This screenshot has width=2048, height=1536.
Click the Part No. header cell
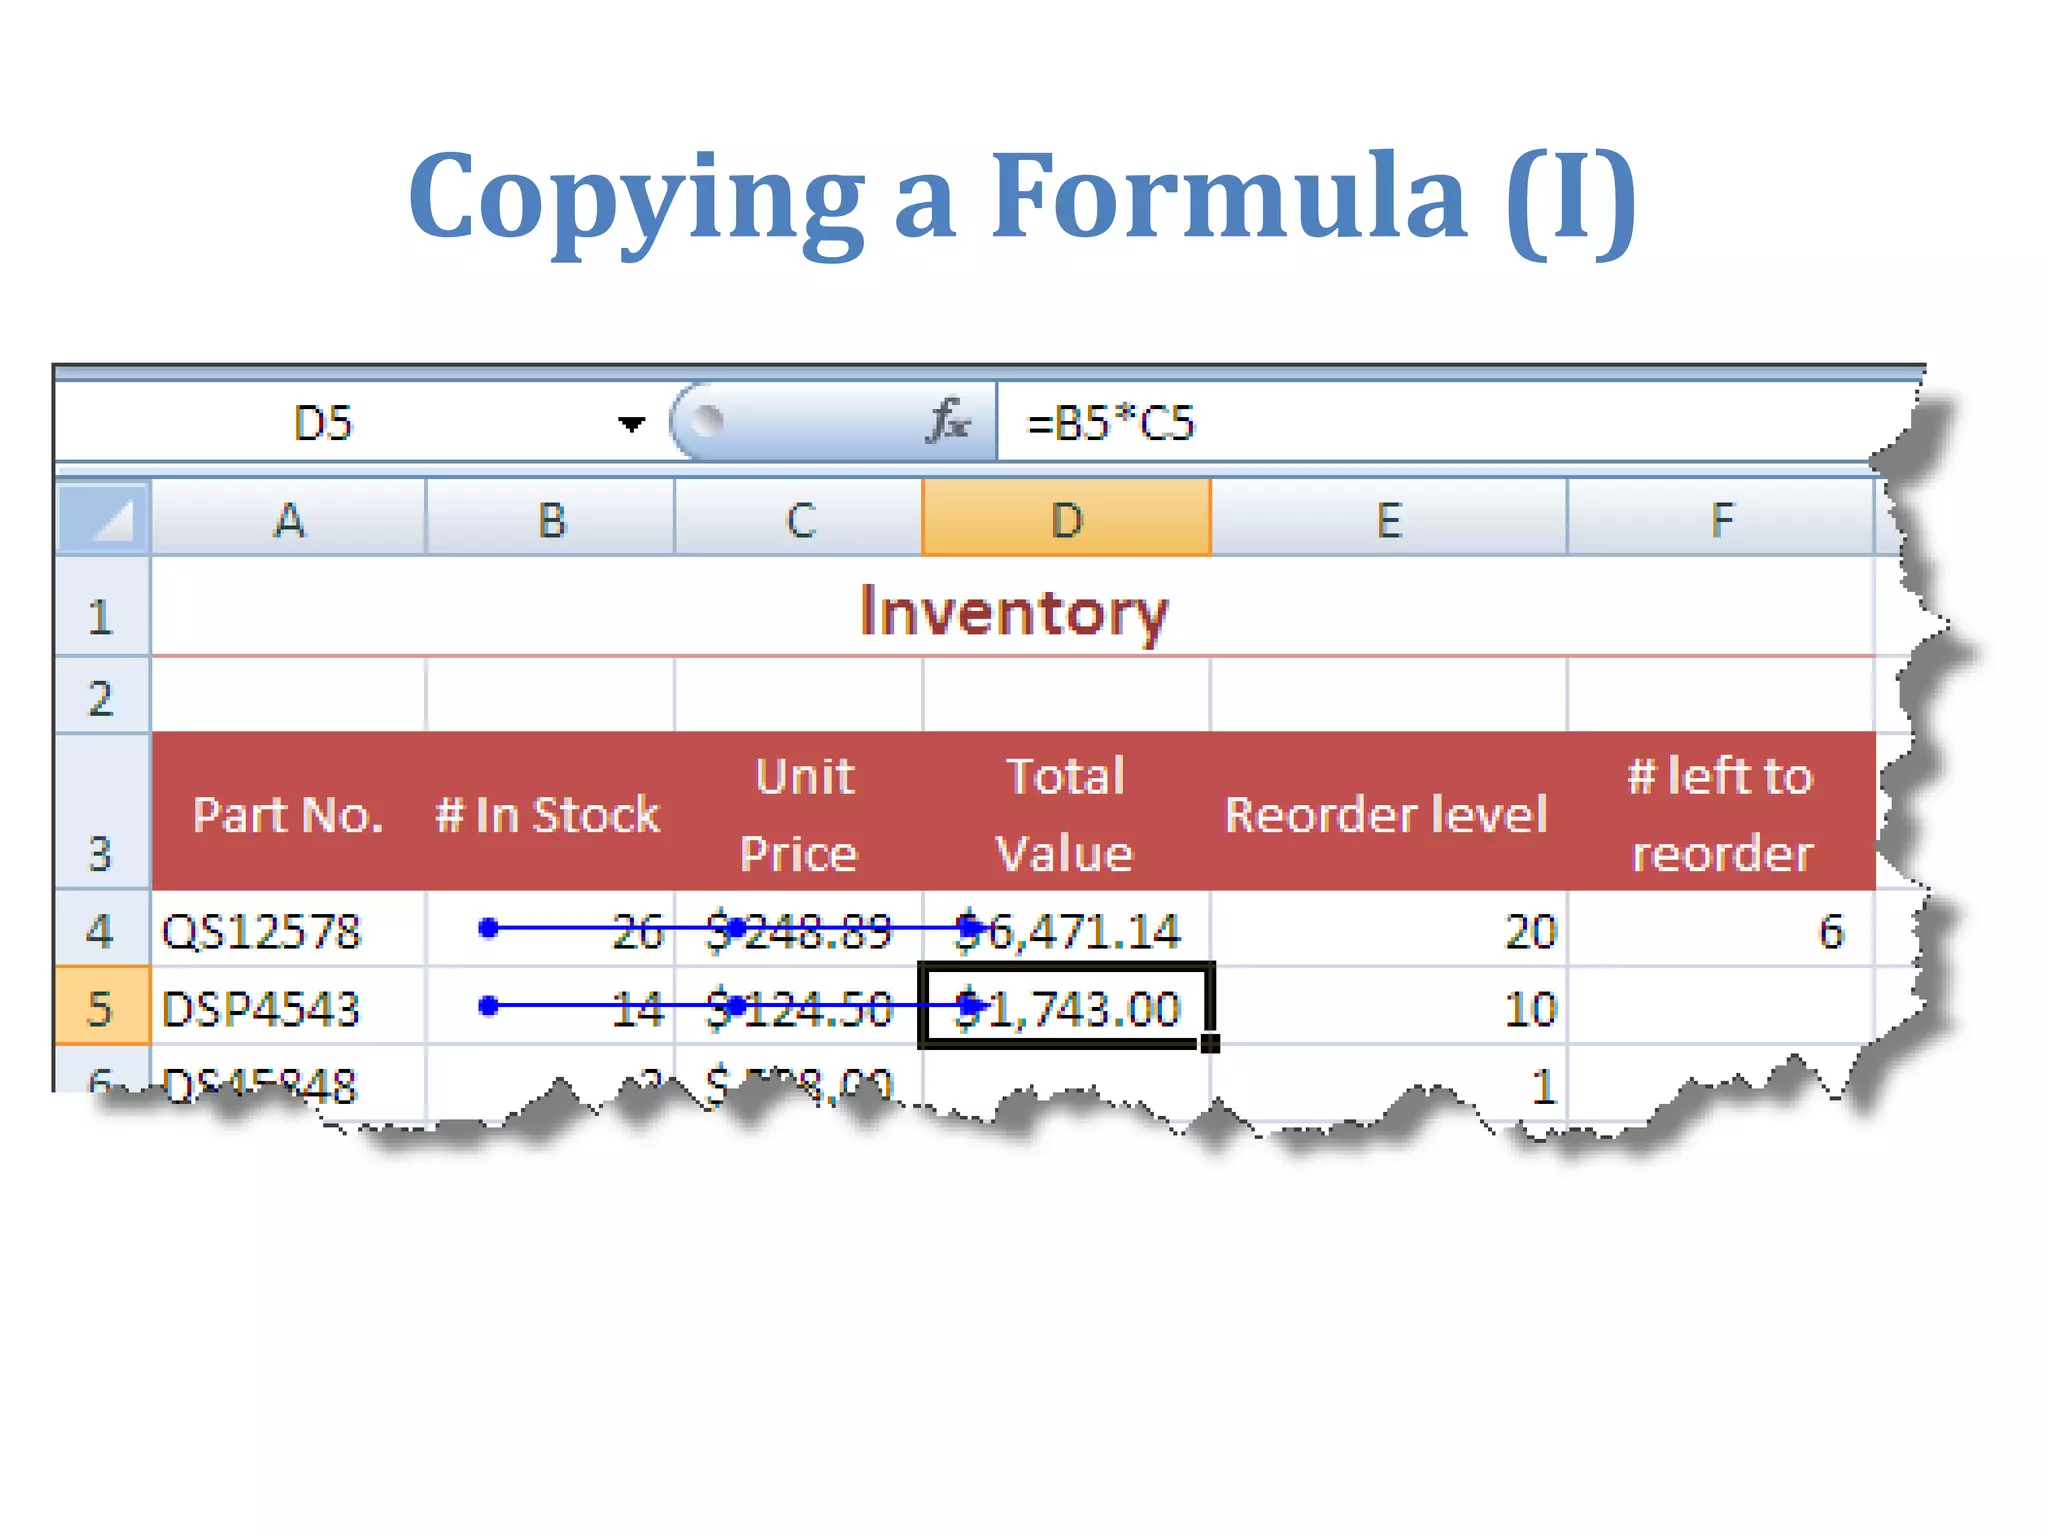289,812
